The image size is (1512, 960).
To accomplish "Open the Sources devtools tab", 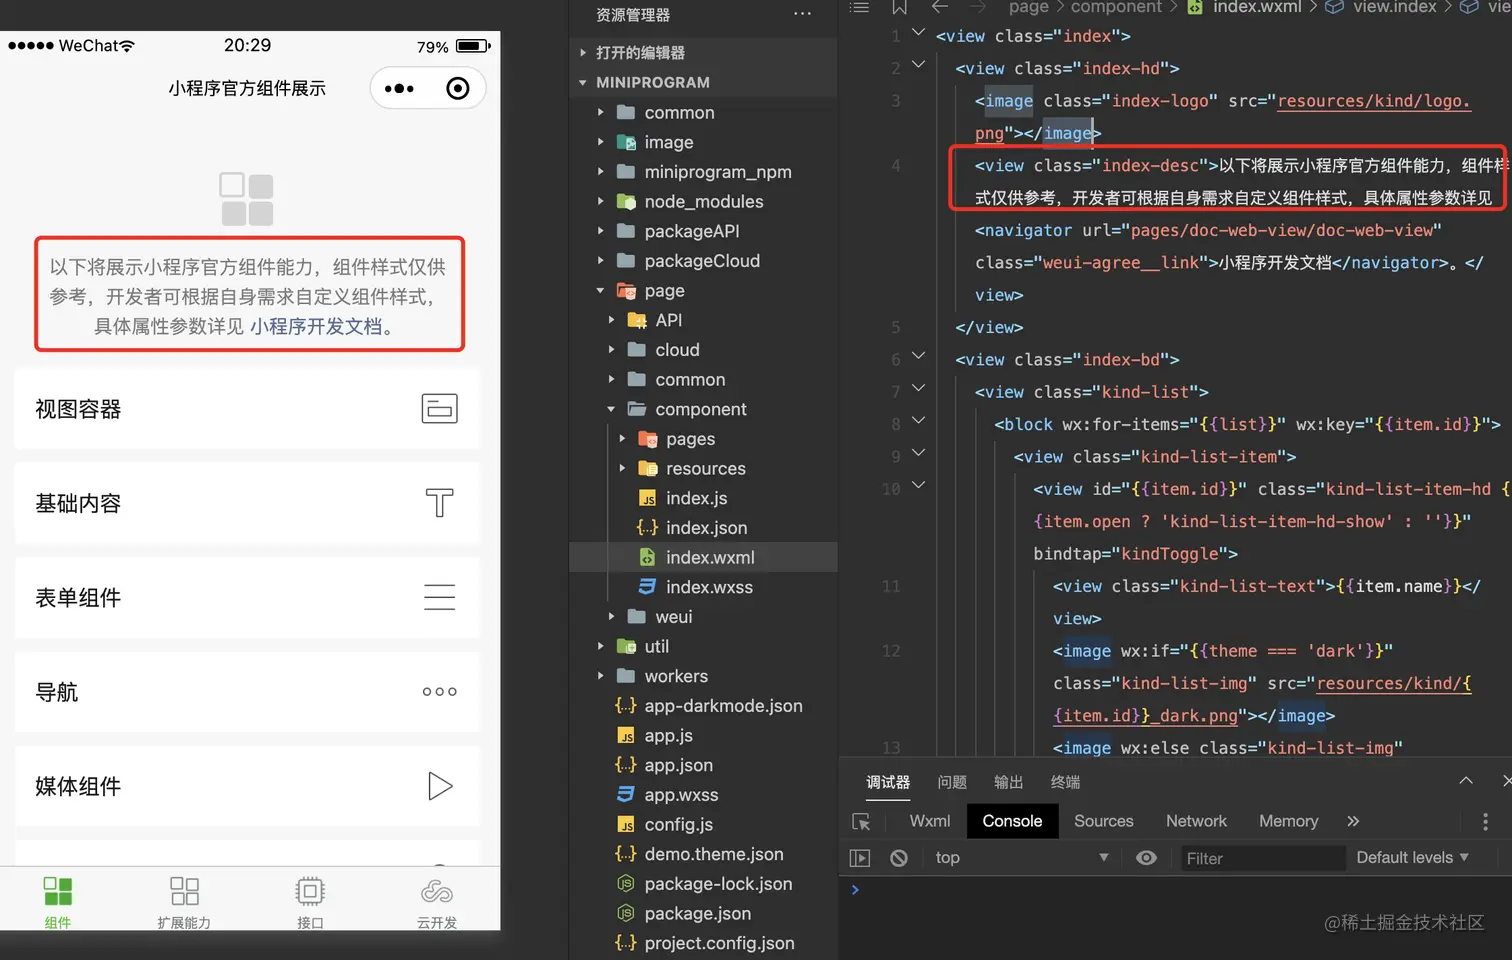I will [x=1104, y=821].
